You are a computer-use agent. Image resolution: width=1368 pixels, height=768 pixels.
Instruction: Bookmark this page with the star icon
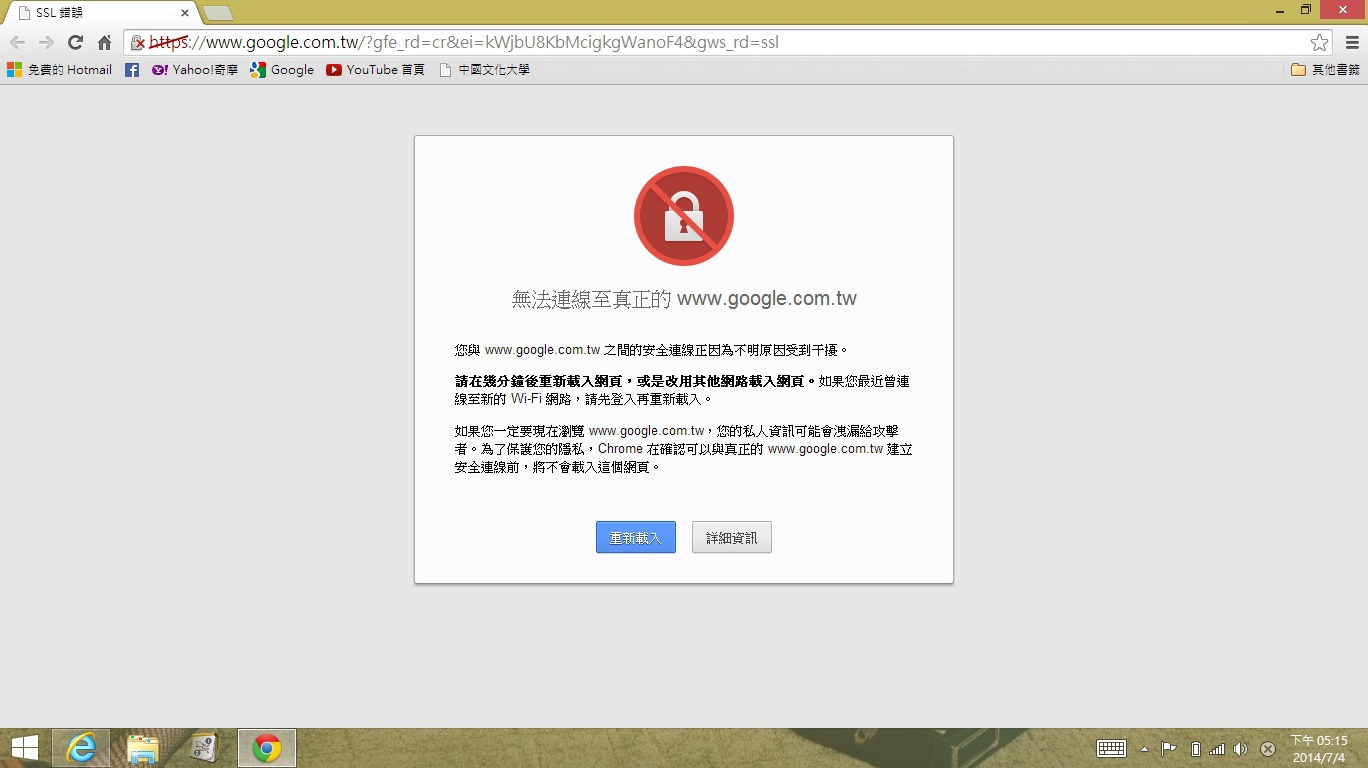pos(1319,43)
